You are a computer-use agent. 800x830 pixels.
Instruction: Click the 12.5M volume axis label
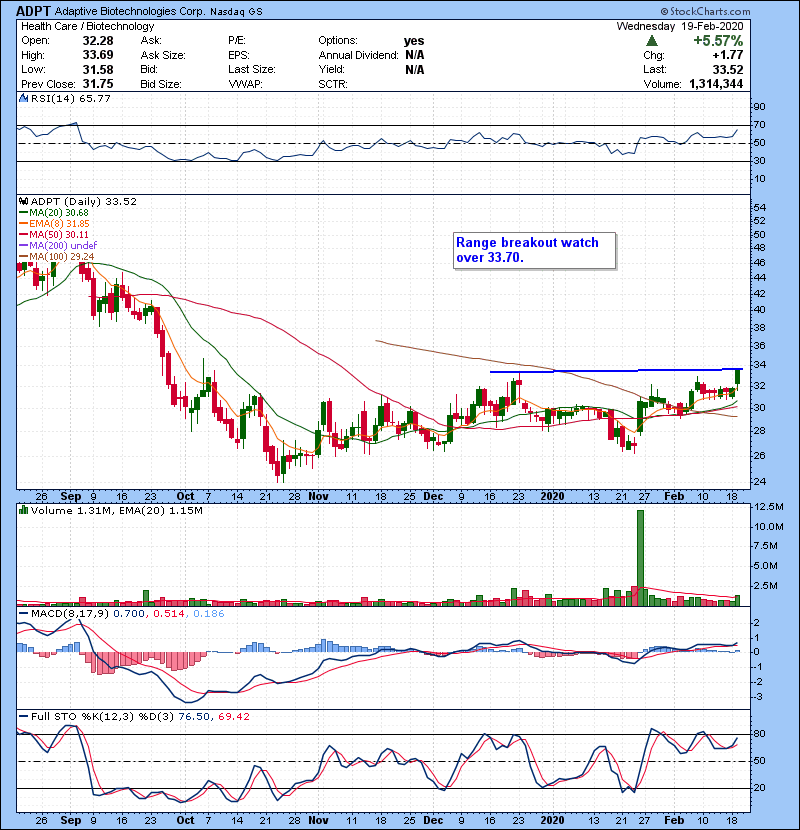click(x=769, y=507)
